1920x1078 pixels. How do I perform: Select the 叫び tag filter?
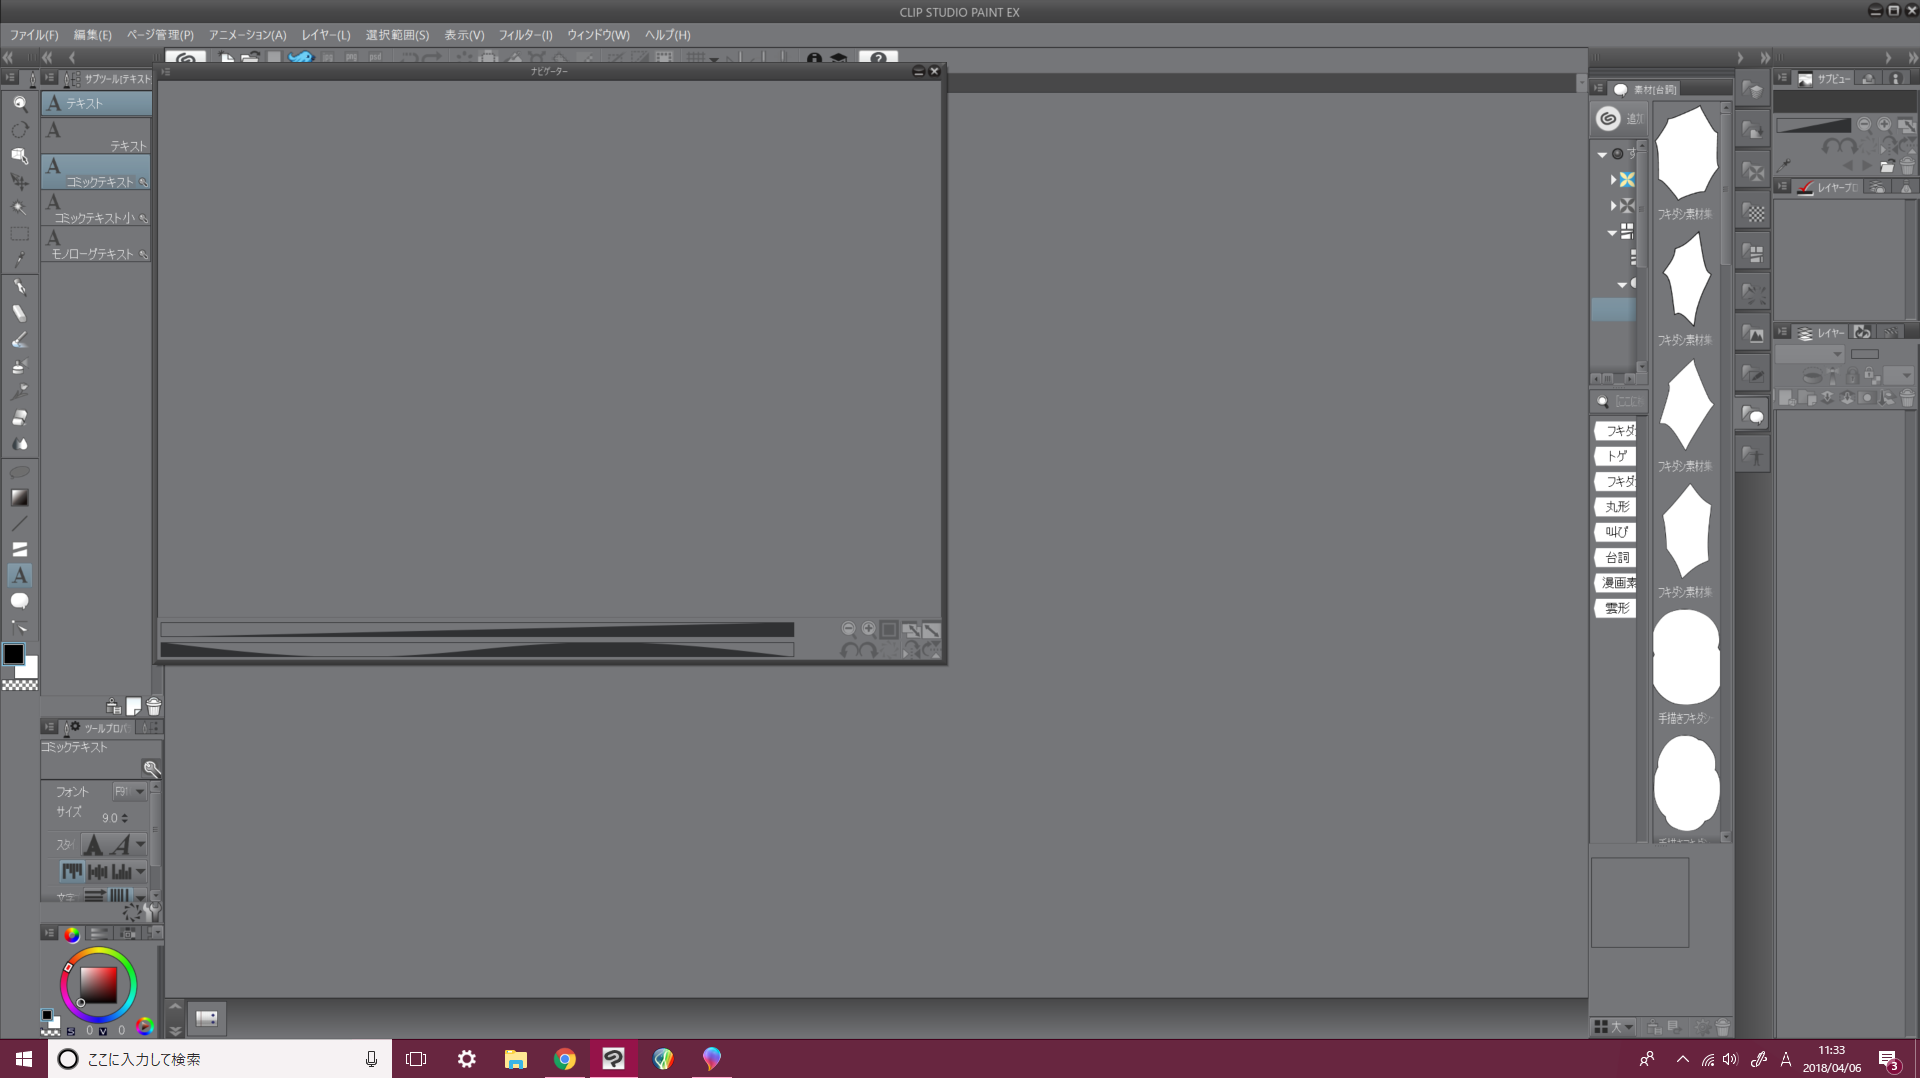tap(1616, 532)
